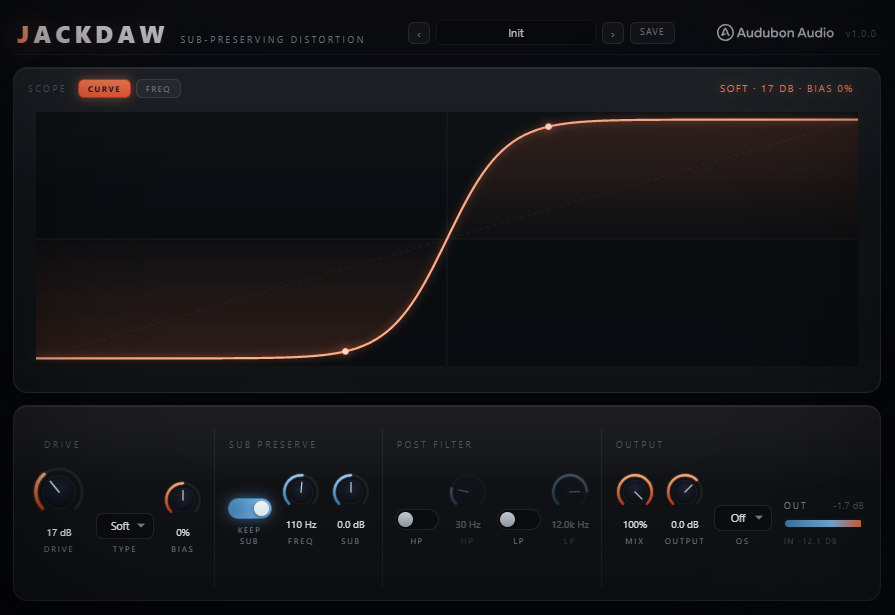Click the -1.7 dB output level readout

[848, 505]
